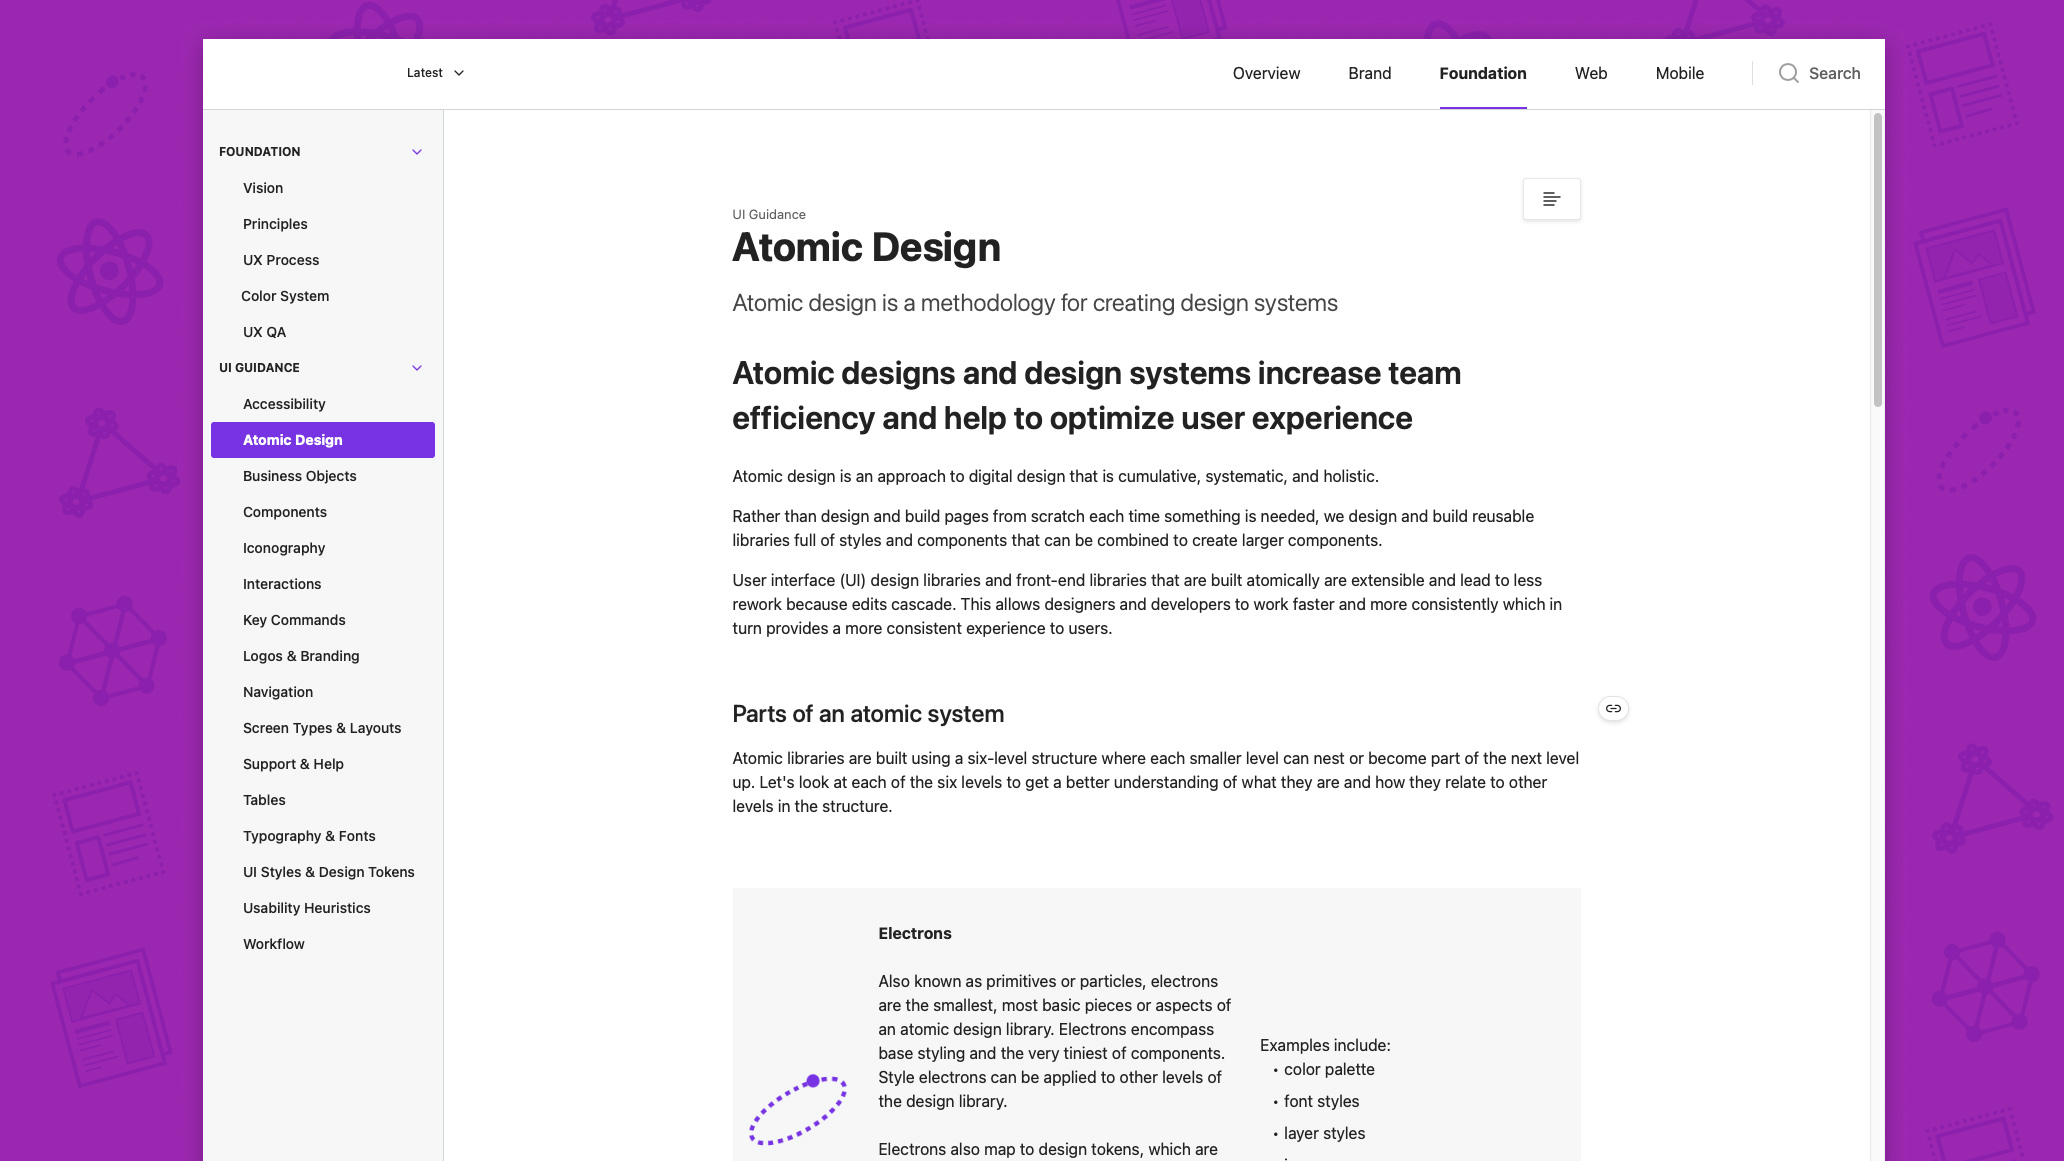Go to the Mobile tab
The height and width of the screenshot is (1161, 2064).
coord(1679,73)
